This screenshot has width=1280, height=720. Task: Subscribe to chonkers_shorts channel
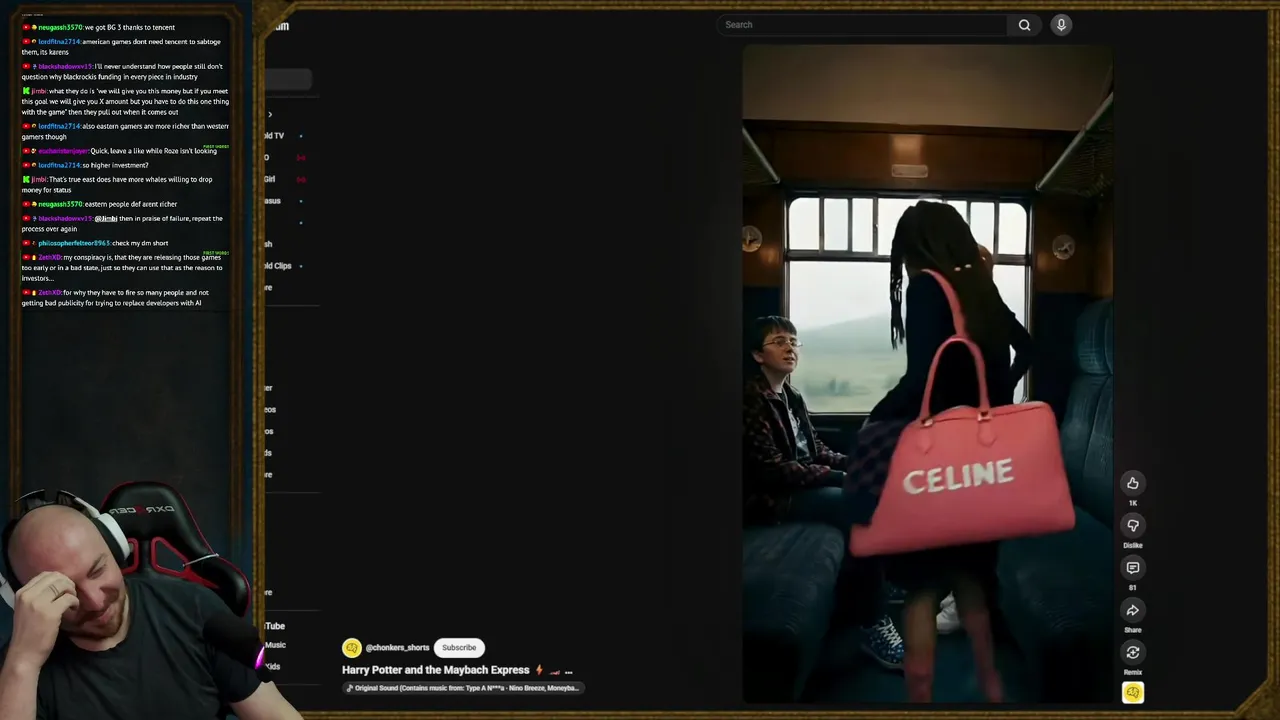click(459, 648)
